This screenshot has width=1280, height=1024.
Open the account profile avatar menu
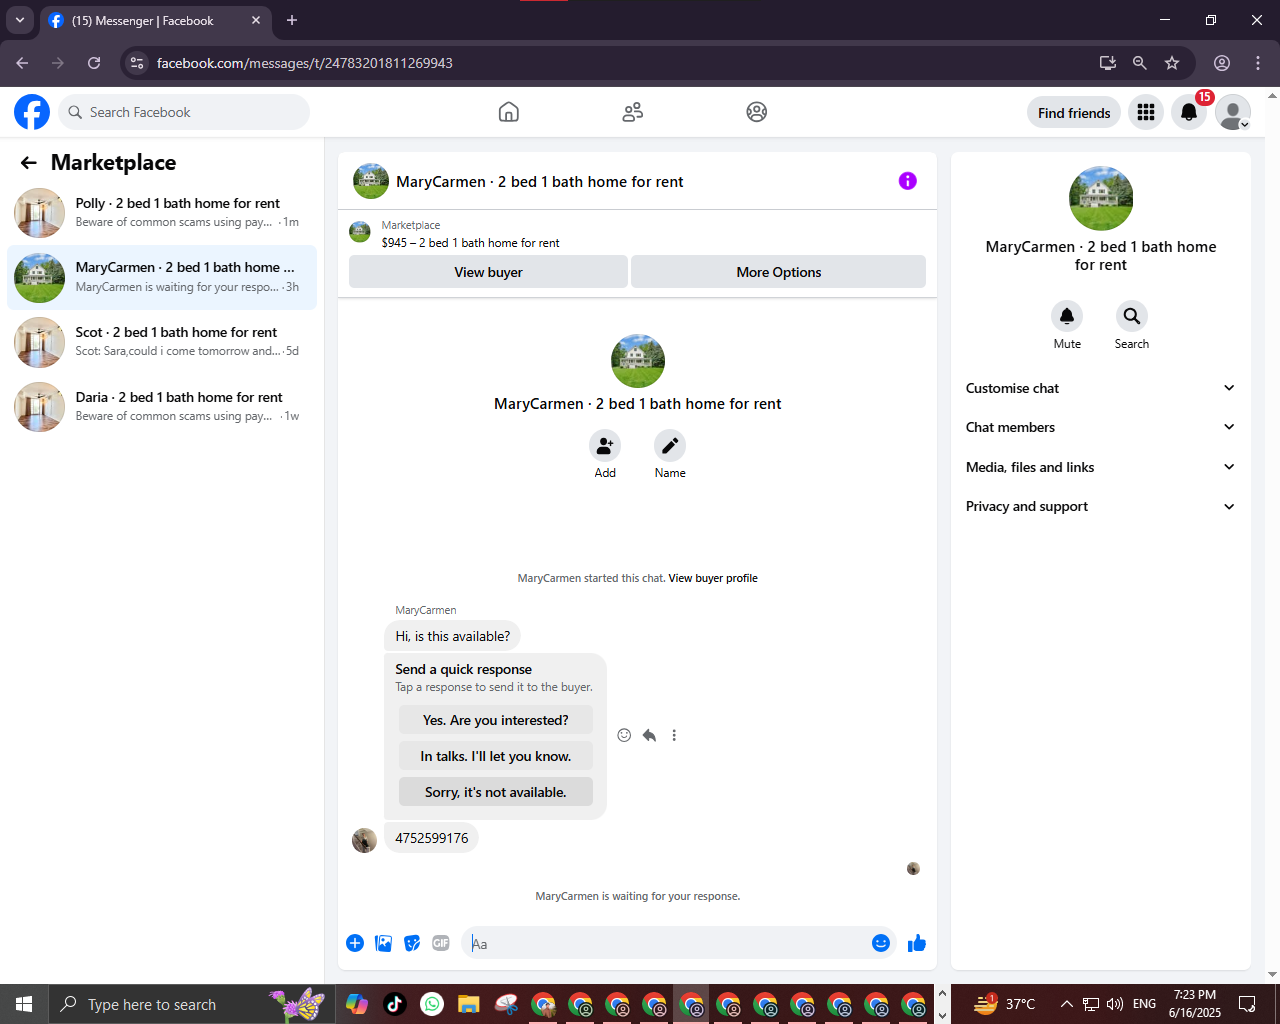[1233, 112]
